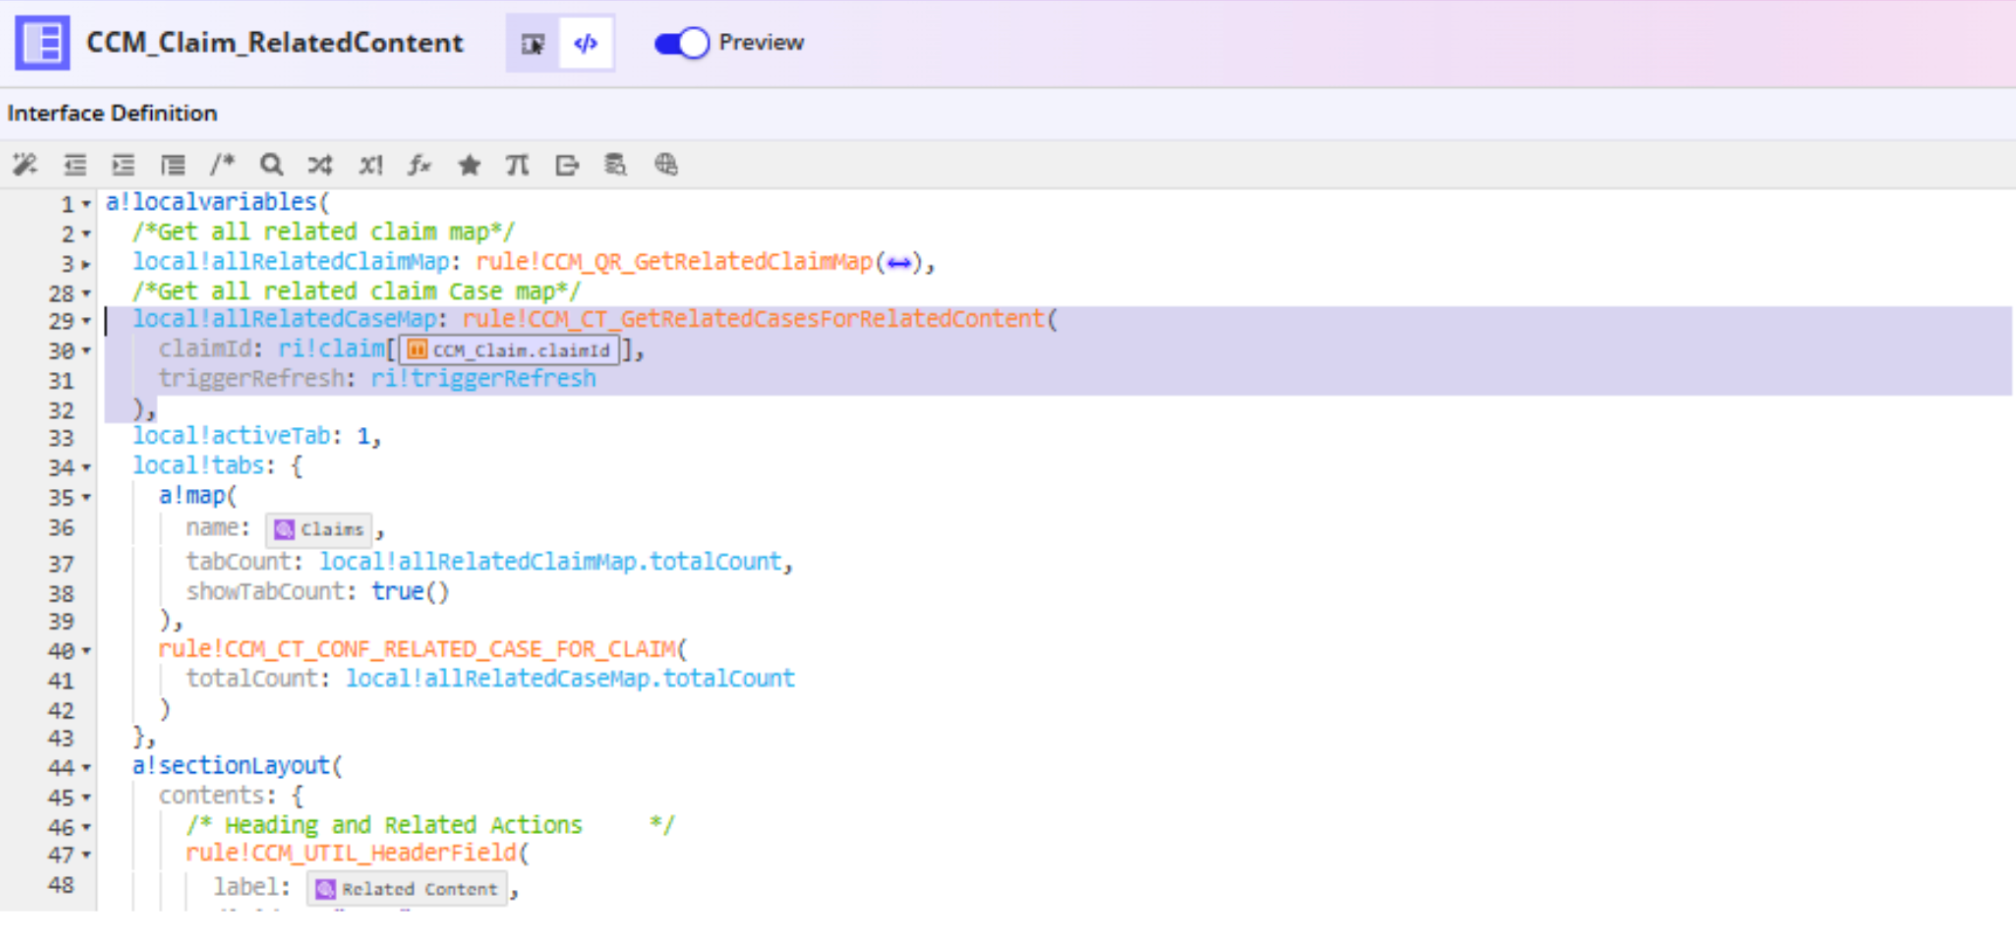2016x948 pixels.
Task: Click the comment /* toolbar icon
Action: point(222,164)
